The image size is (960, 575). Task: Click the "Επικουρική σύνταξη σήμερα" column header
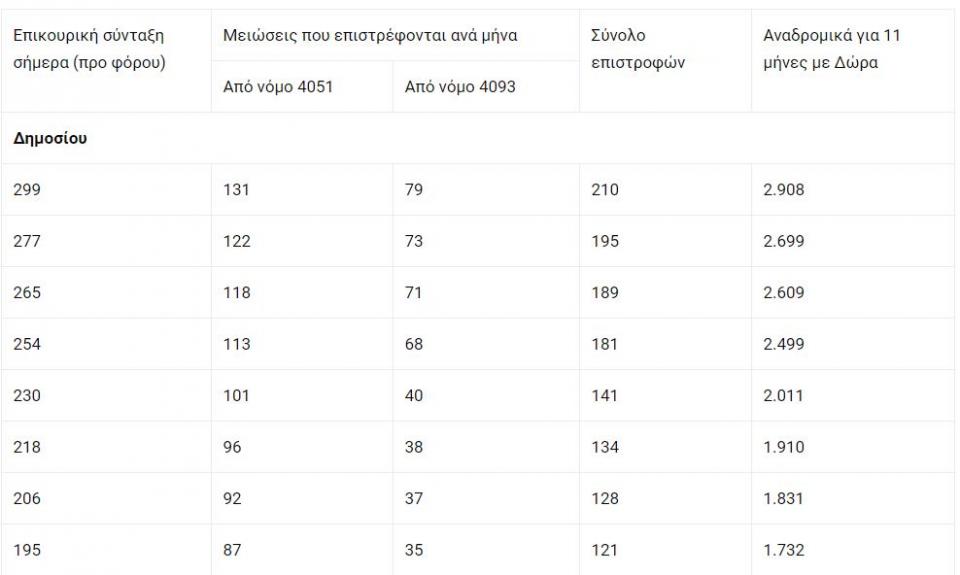click(89, 49)
